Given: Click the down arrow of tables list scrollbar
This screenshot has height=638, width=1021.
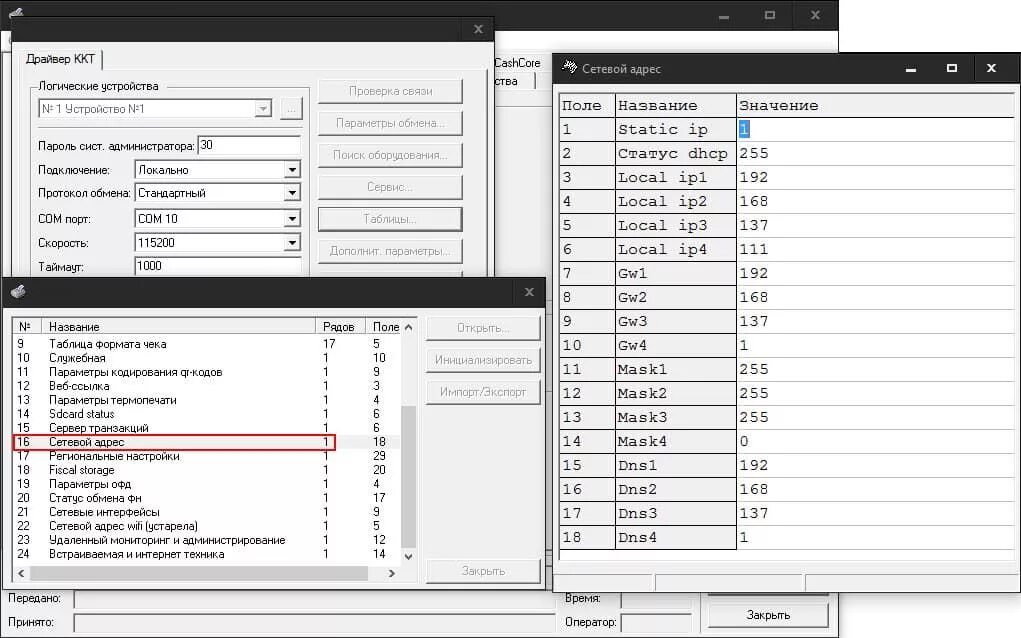Looking at the screenshot, I should pos(408,557).
